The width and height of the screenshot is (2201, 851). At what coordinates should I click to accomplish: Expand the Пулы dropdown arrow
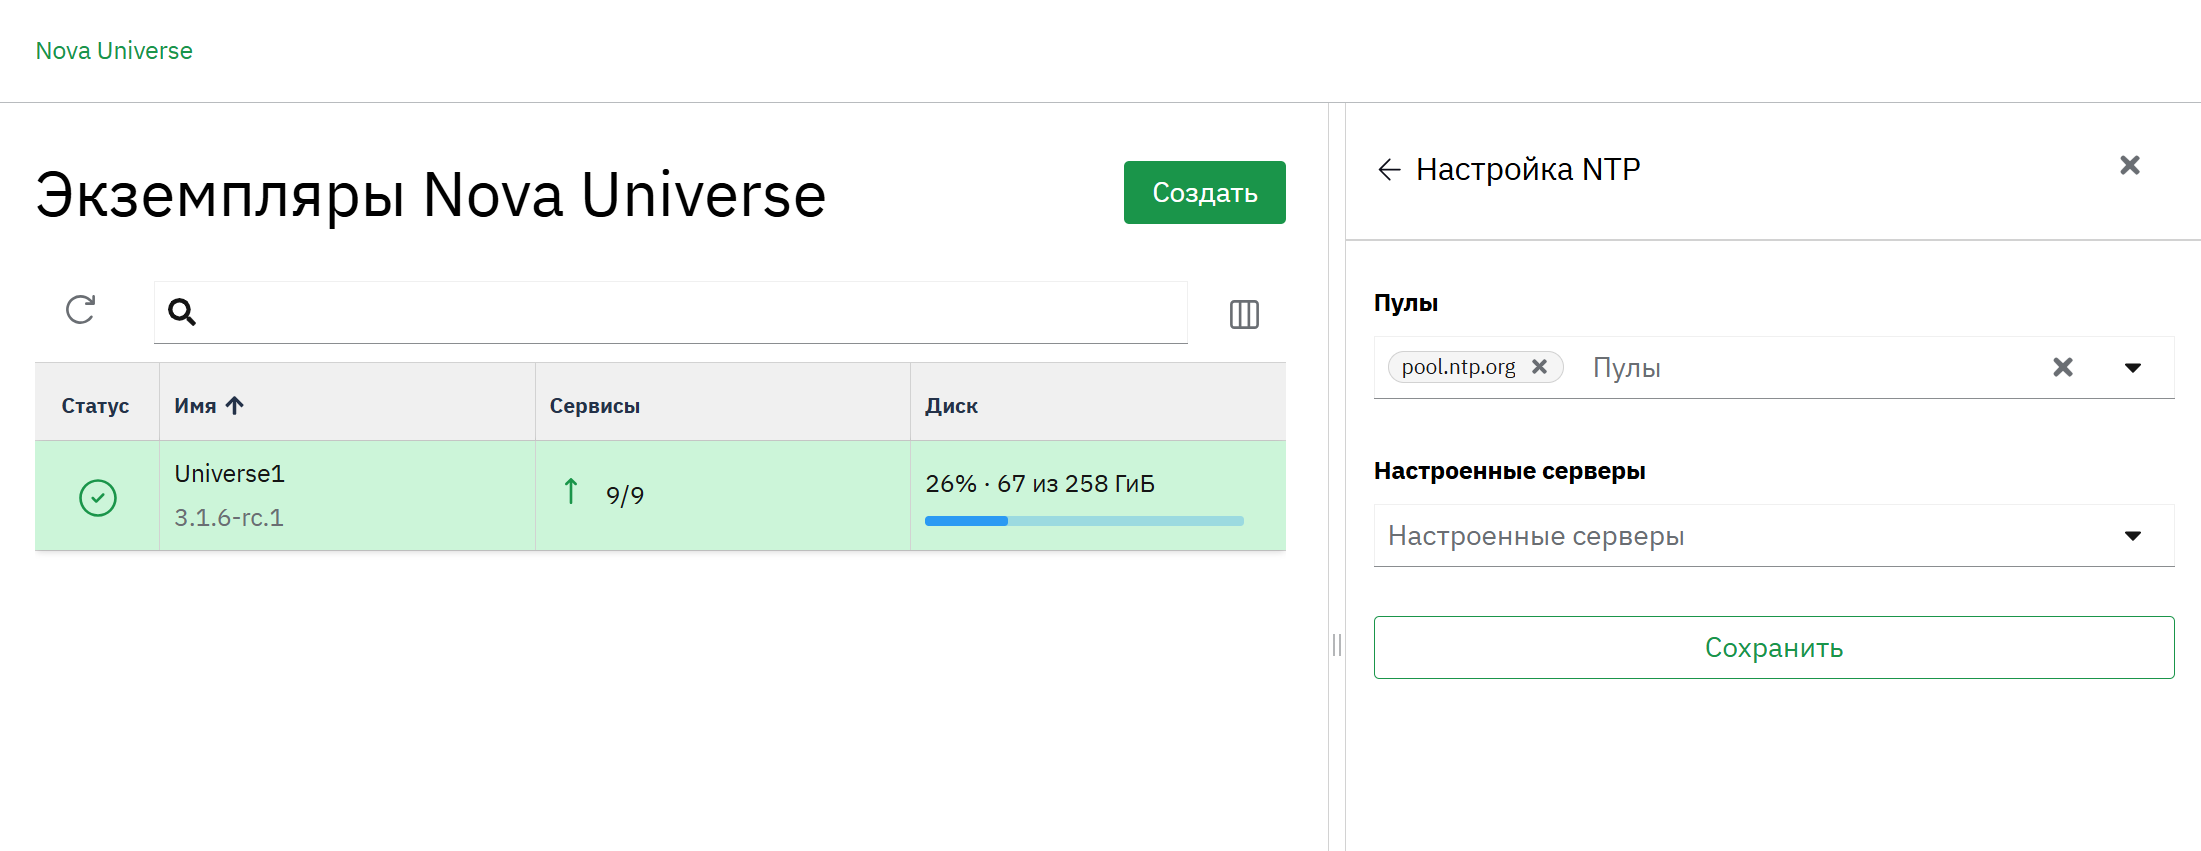[2133, 368]
